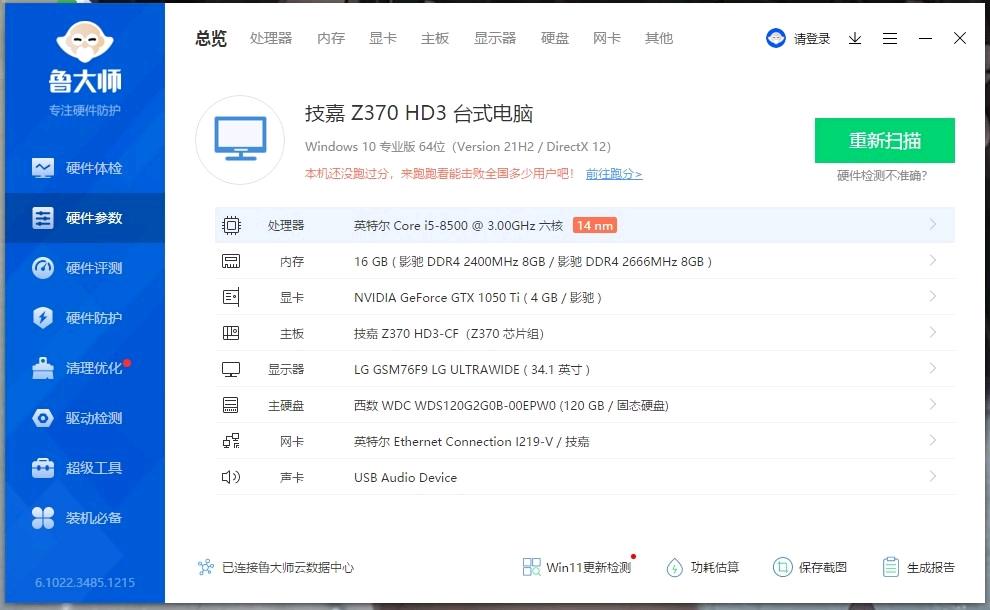Screen dimensions: 990x610
Task: Click the login avatar icon
Action: pos(775,39)
